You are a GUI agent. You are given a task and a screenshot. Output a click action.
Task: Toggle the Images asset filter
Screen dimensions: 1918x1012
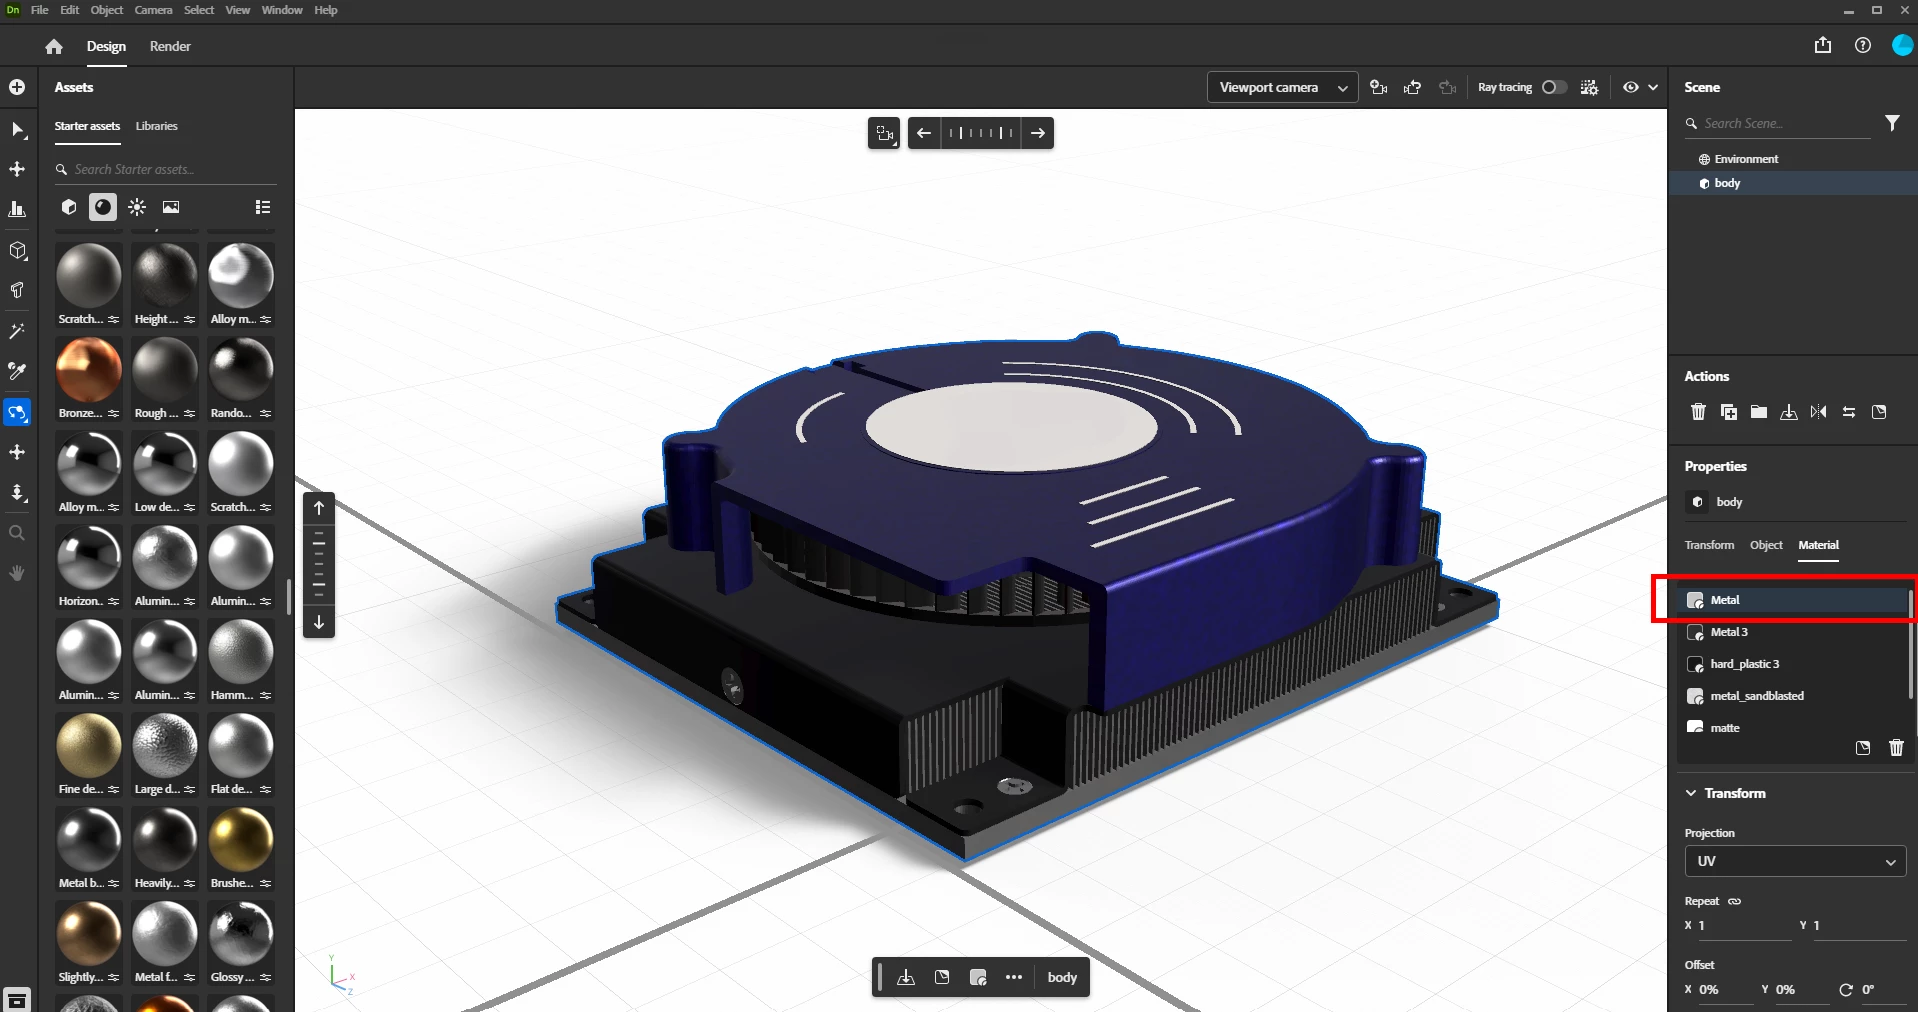click(171, 207)
